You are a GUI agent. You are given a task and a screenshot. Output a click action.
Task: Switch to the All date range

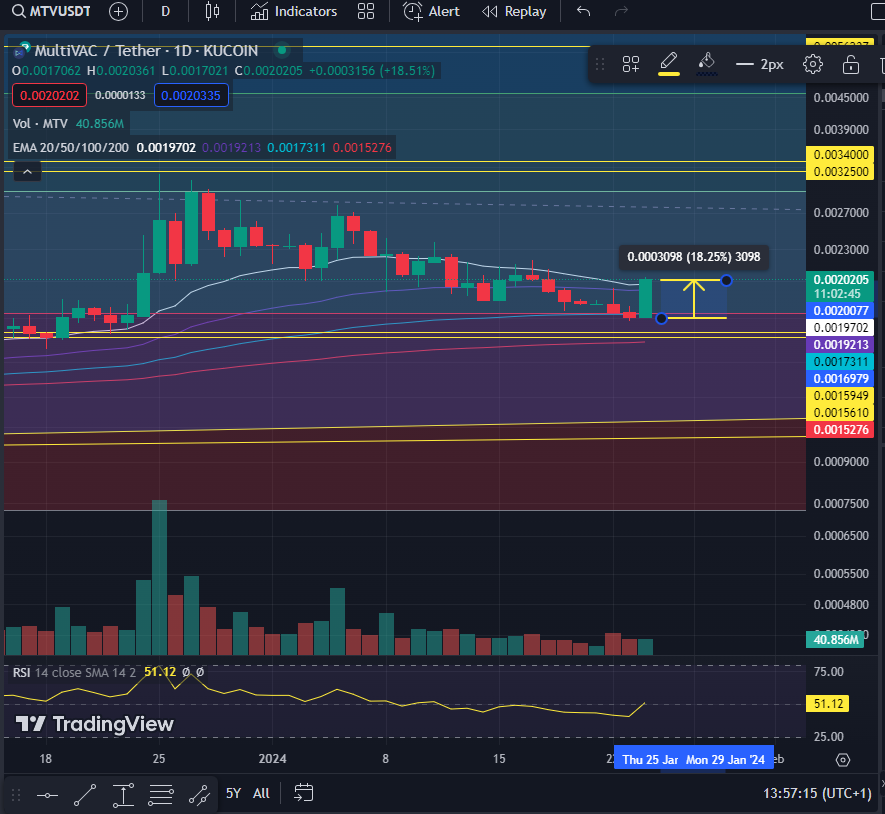pyautogui.click(x=261, y=794)
